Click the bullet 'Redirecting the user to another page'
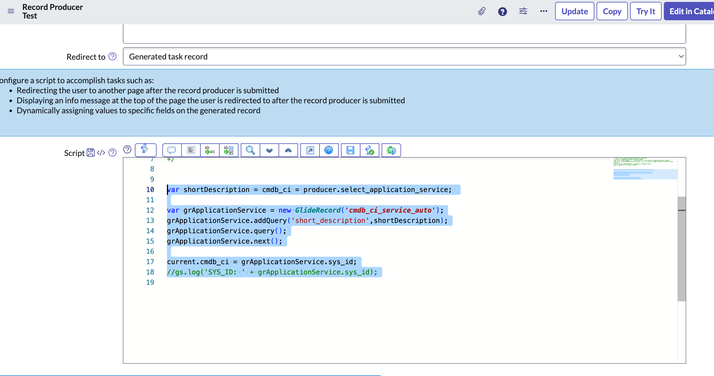The image size is (714, 376). pos(148,91)
